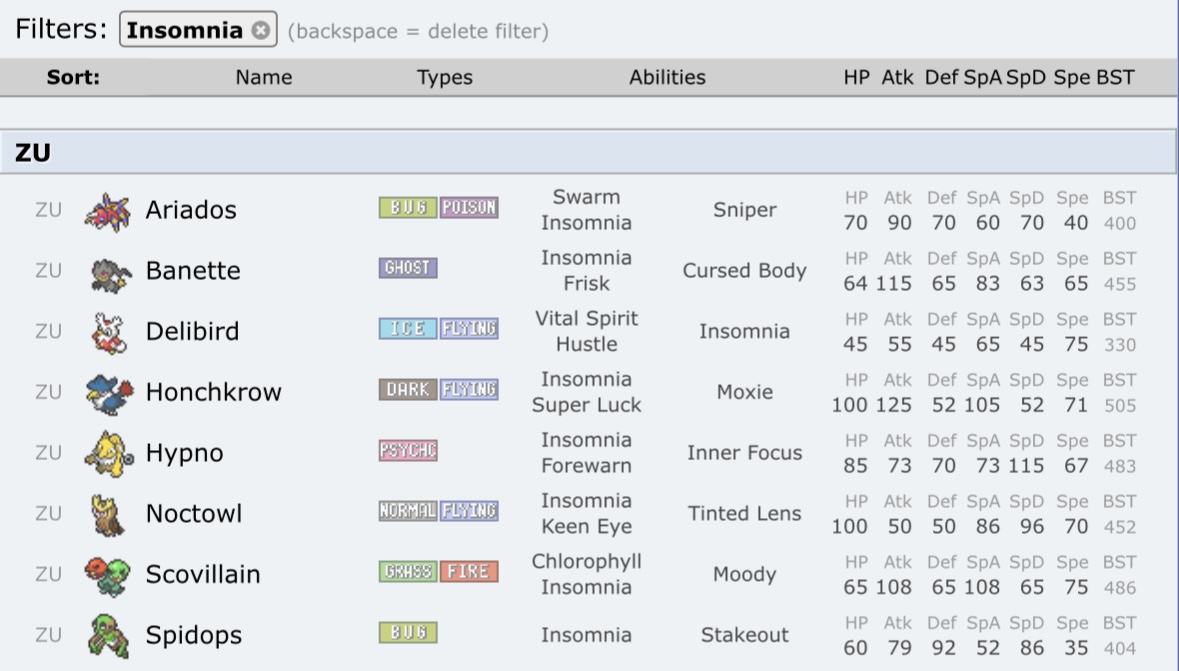Click the Noctowl sprite icon
Image resolution: width=1179 pixels, height=671 pixels.
(x=108, y=515)
